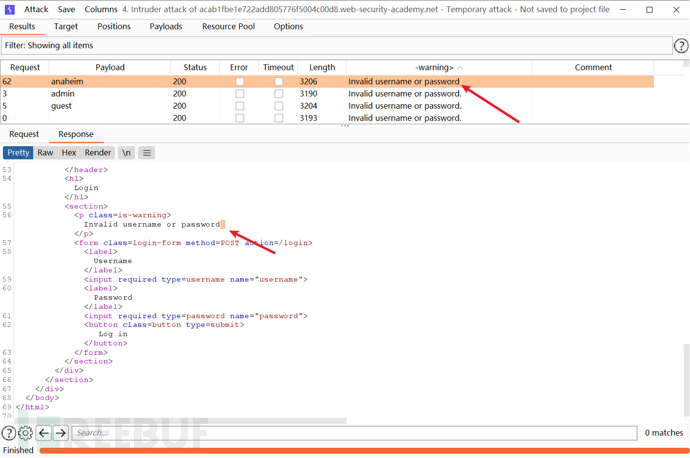Click the help icon beside the filter bar

[x=681, y=46]
